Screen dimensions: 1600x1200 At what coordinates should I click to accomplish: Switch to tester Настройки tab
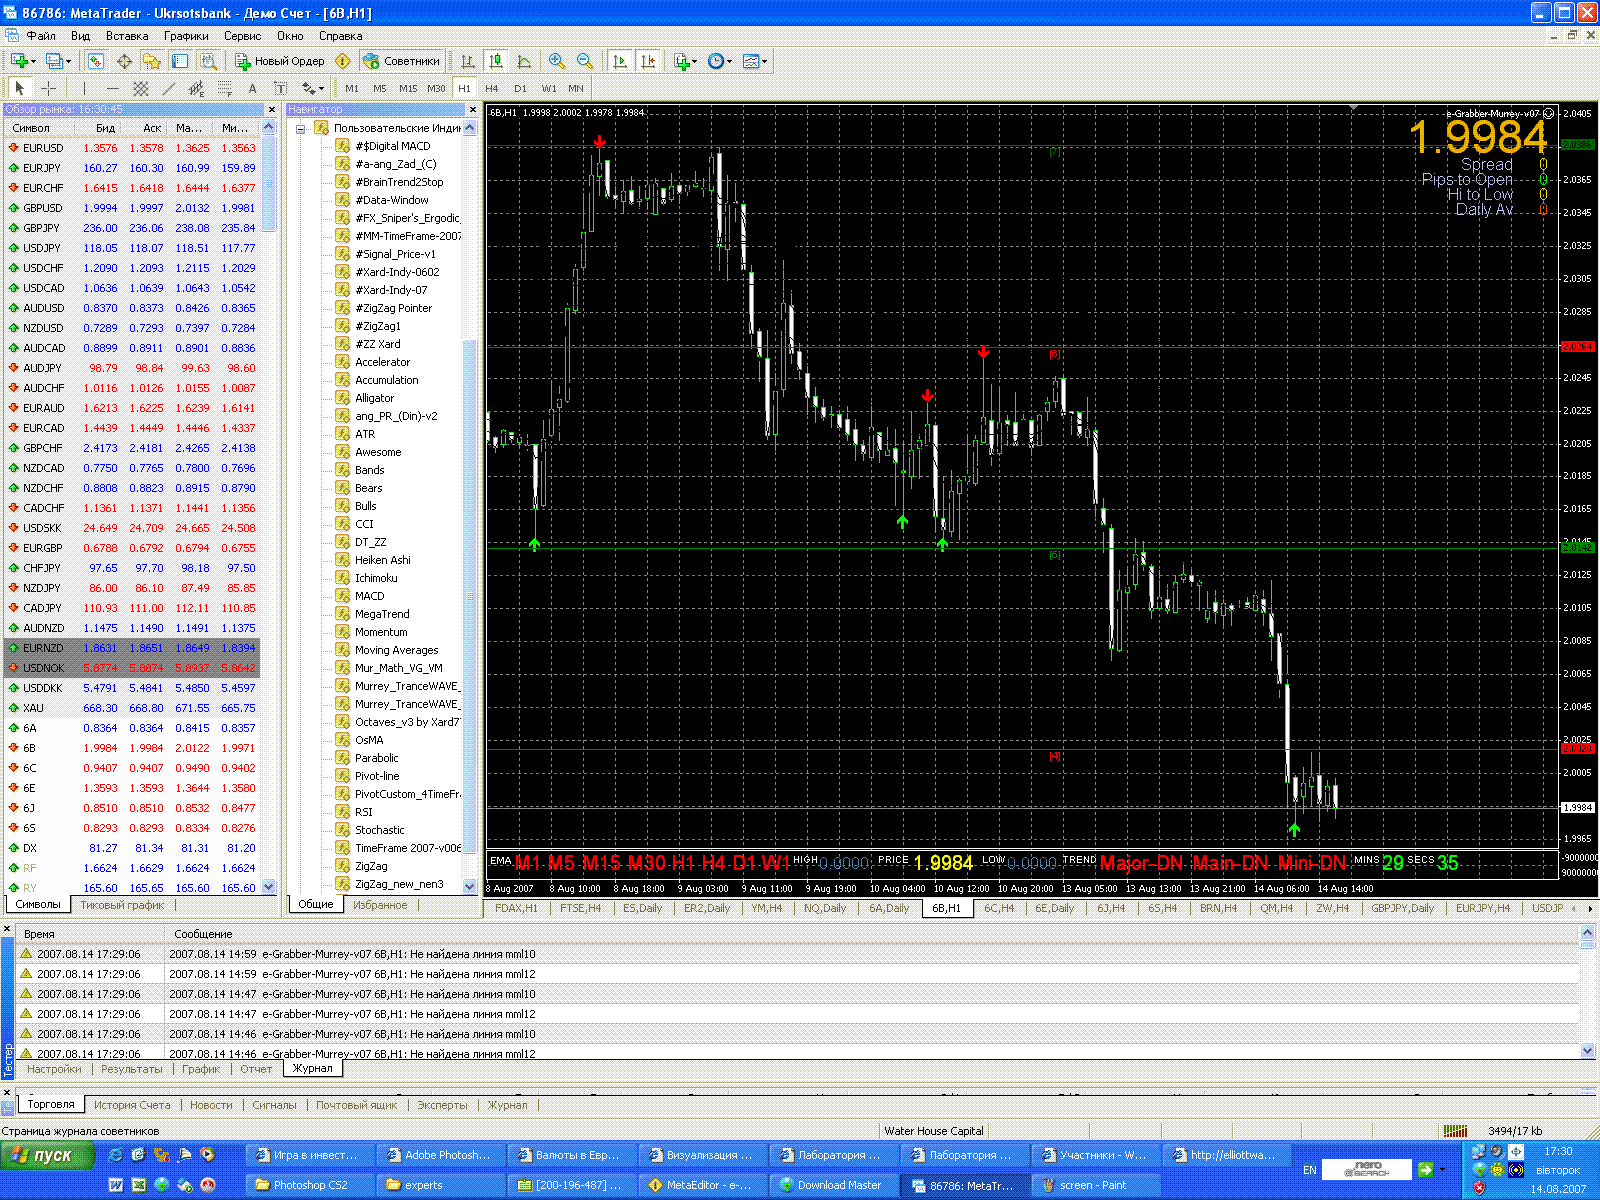point(54,1069)
